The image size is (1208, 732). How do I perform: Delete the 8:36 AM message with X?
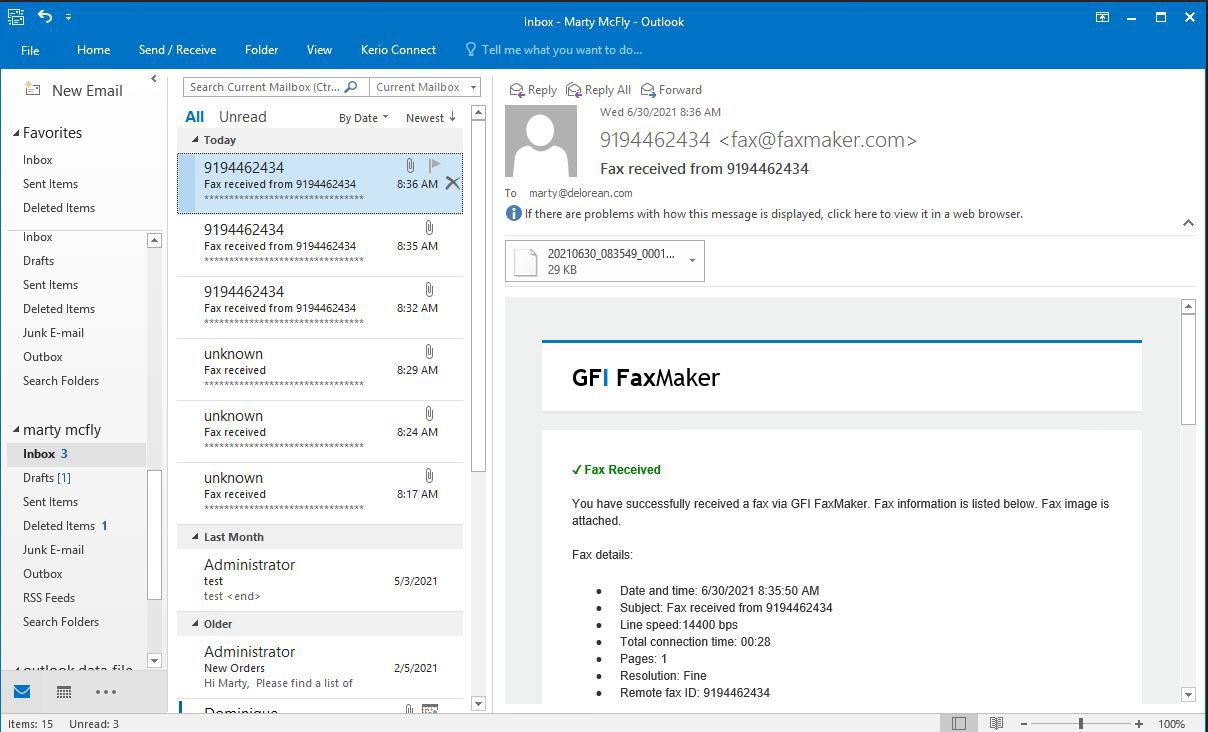(x=453, y=183)
